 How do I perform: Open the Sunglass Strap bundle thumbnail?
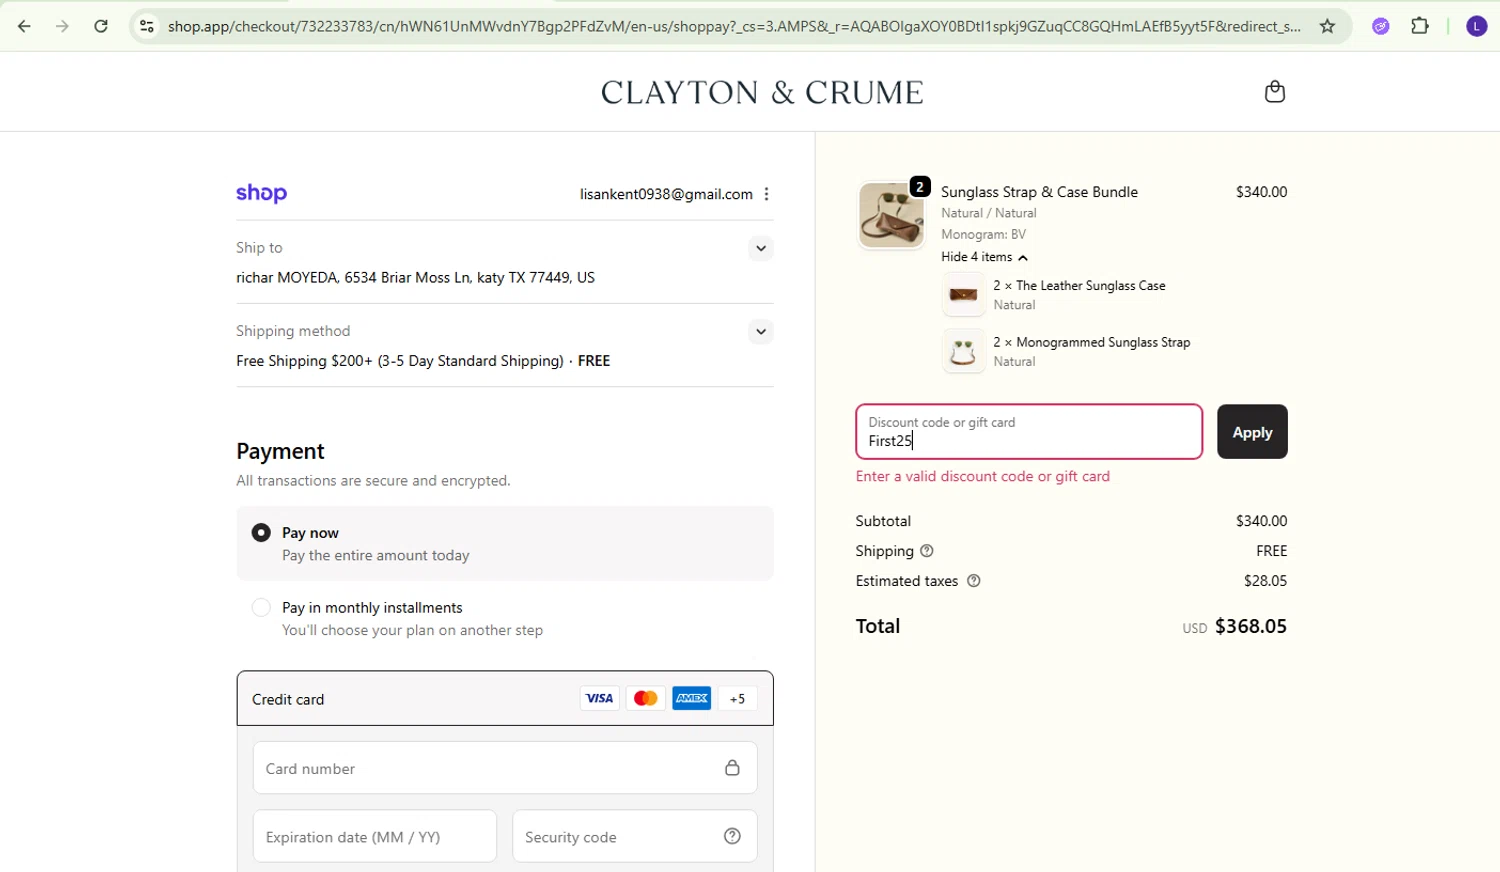click(x=892, y=215)
